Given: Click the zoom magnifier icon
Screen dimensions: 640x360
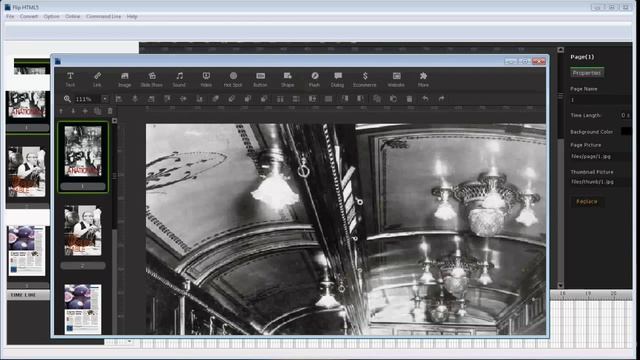Looking at the screenshot, I should pos(67,99).
